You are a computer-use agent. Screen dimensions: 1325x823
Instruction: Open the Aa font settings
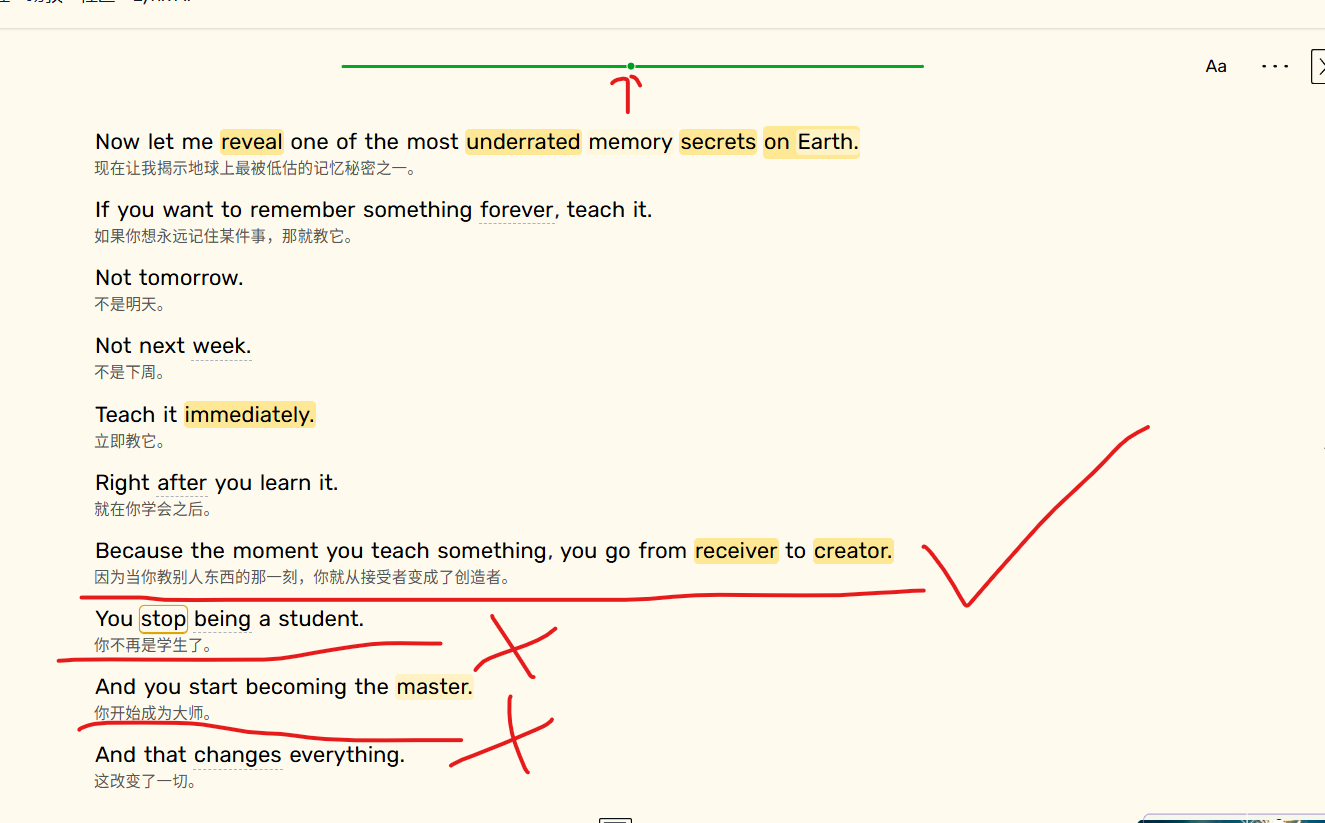click(x=1216, y=67)
